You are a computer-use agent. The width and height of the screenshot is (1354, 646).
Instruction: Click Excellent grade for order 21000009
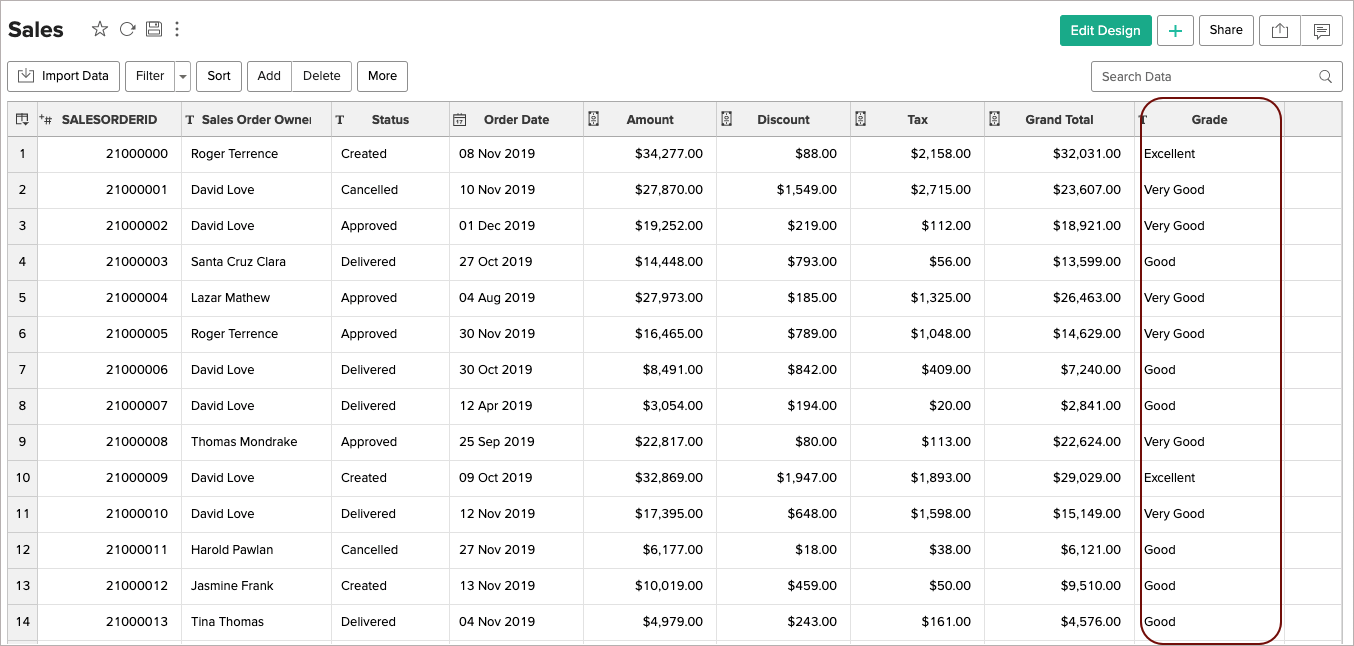point(1209,478)
